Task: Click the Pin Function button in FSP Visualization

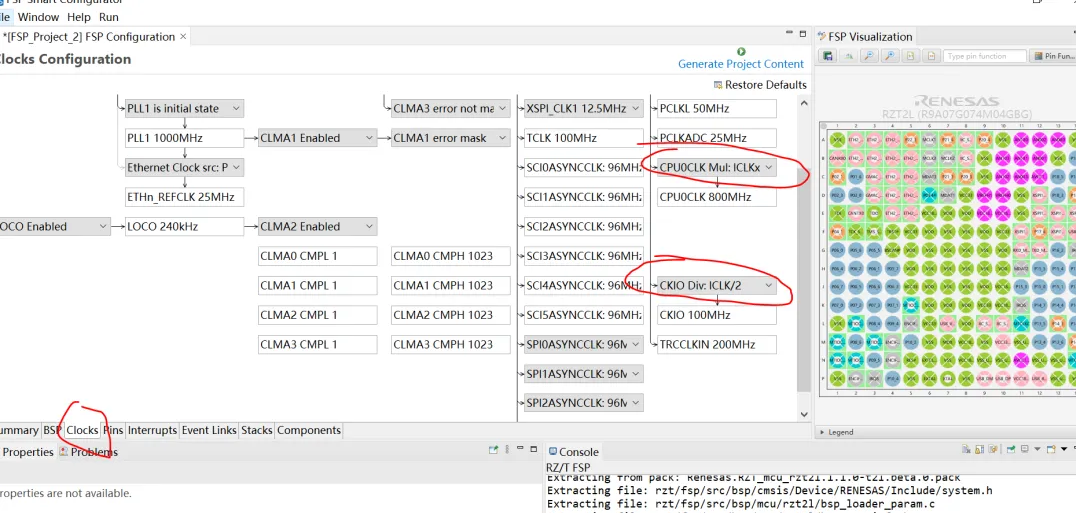Action: [1053, 56]
